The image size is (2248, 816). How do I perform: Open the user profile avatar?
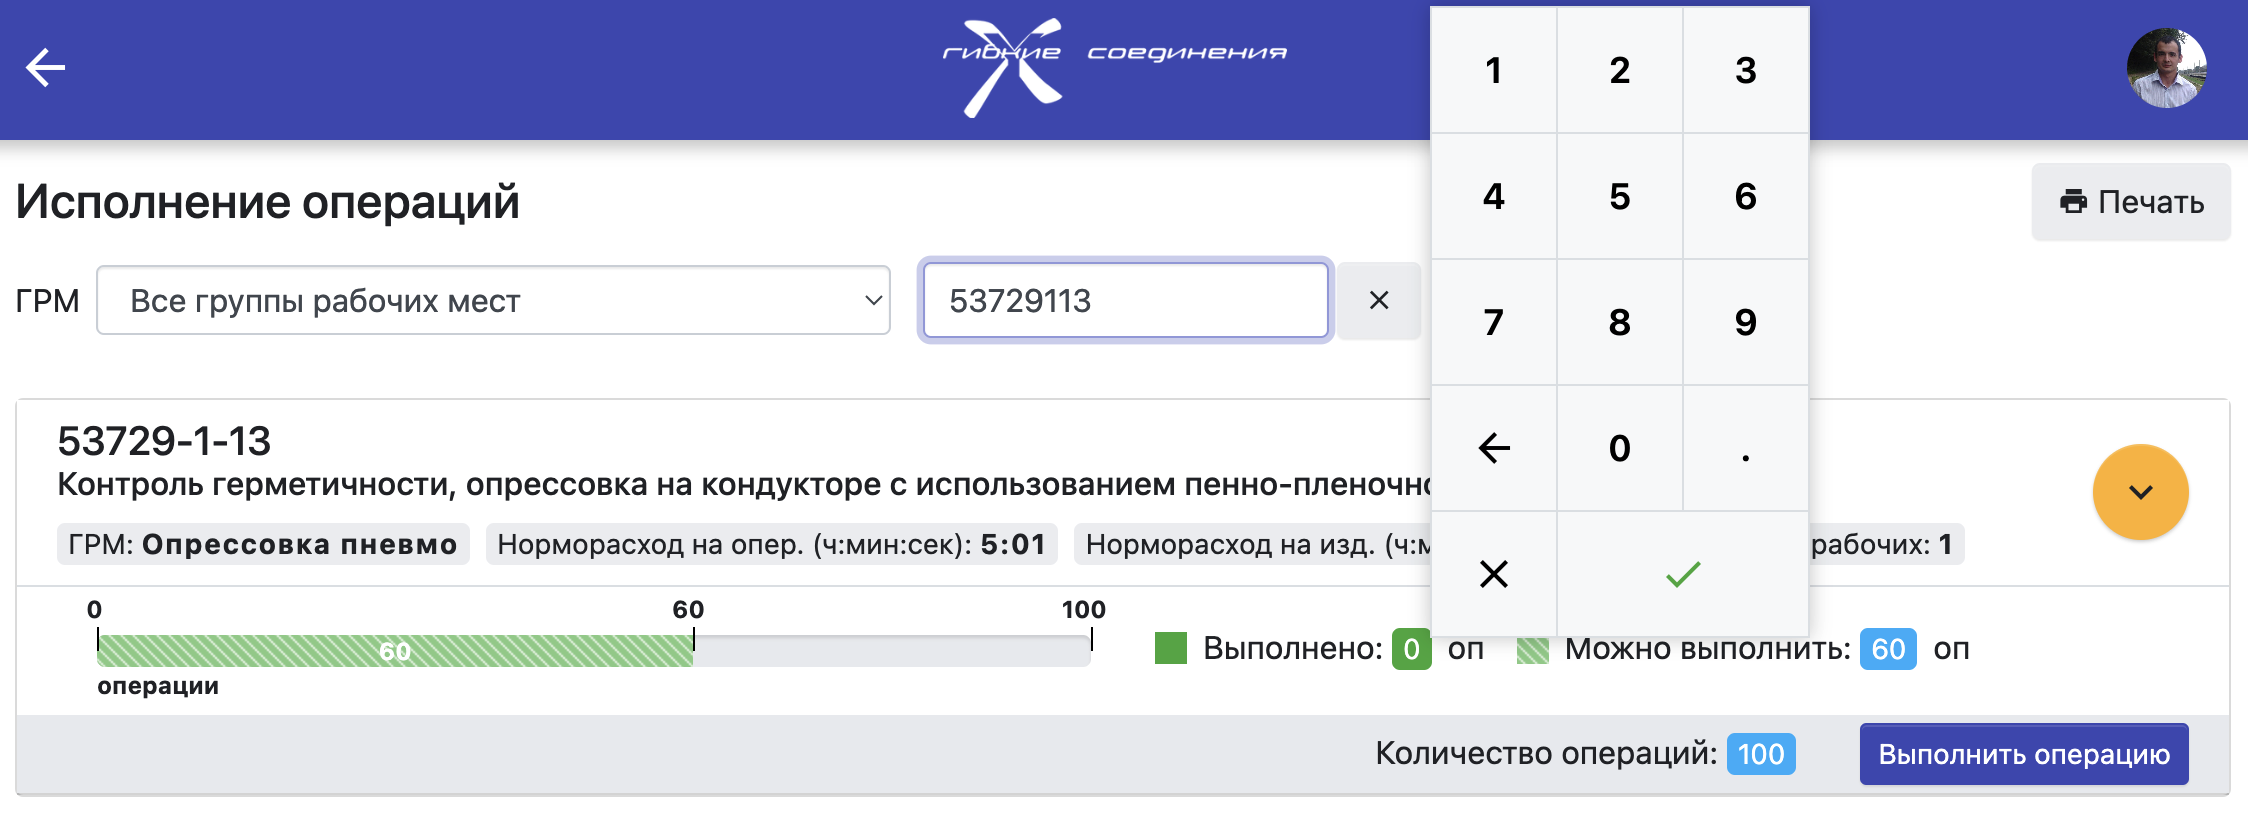click(x=2166, y=68)
